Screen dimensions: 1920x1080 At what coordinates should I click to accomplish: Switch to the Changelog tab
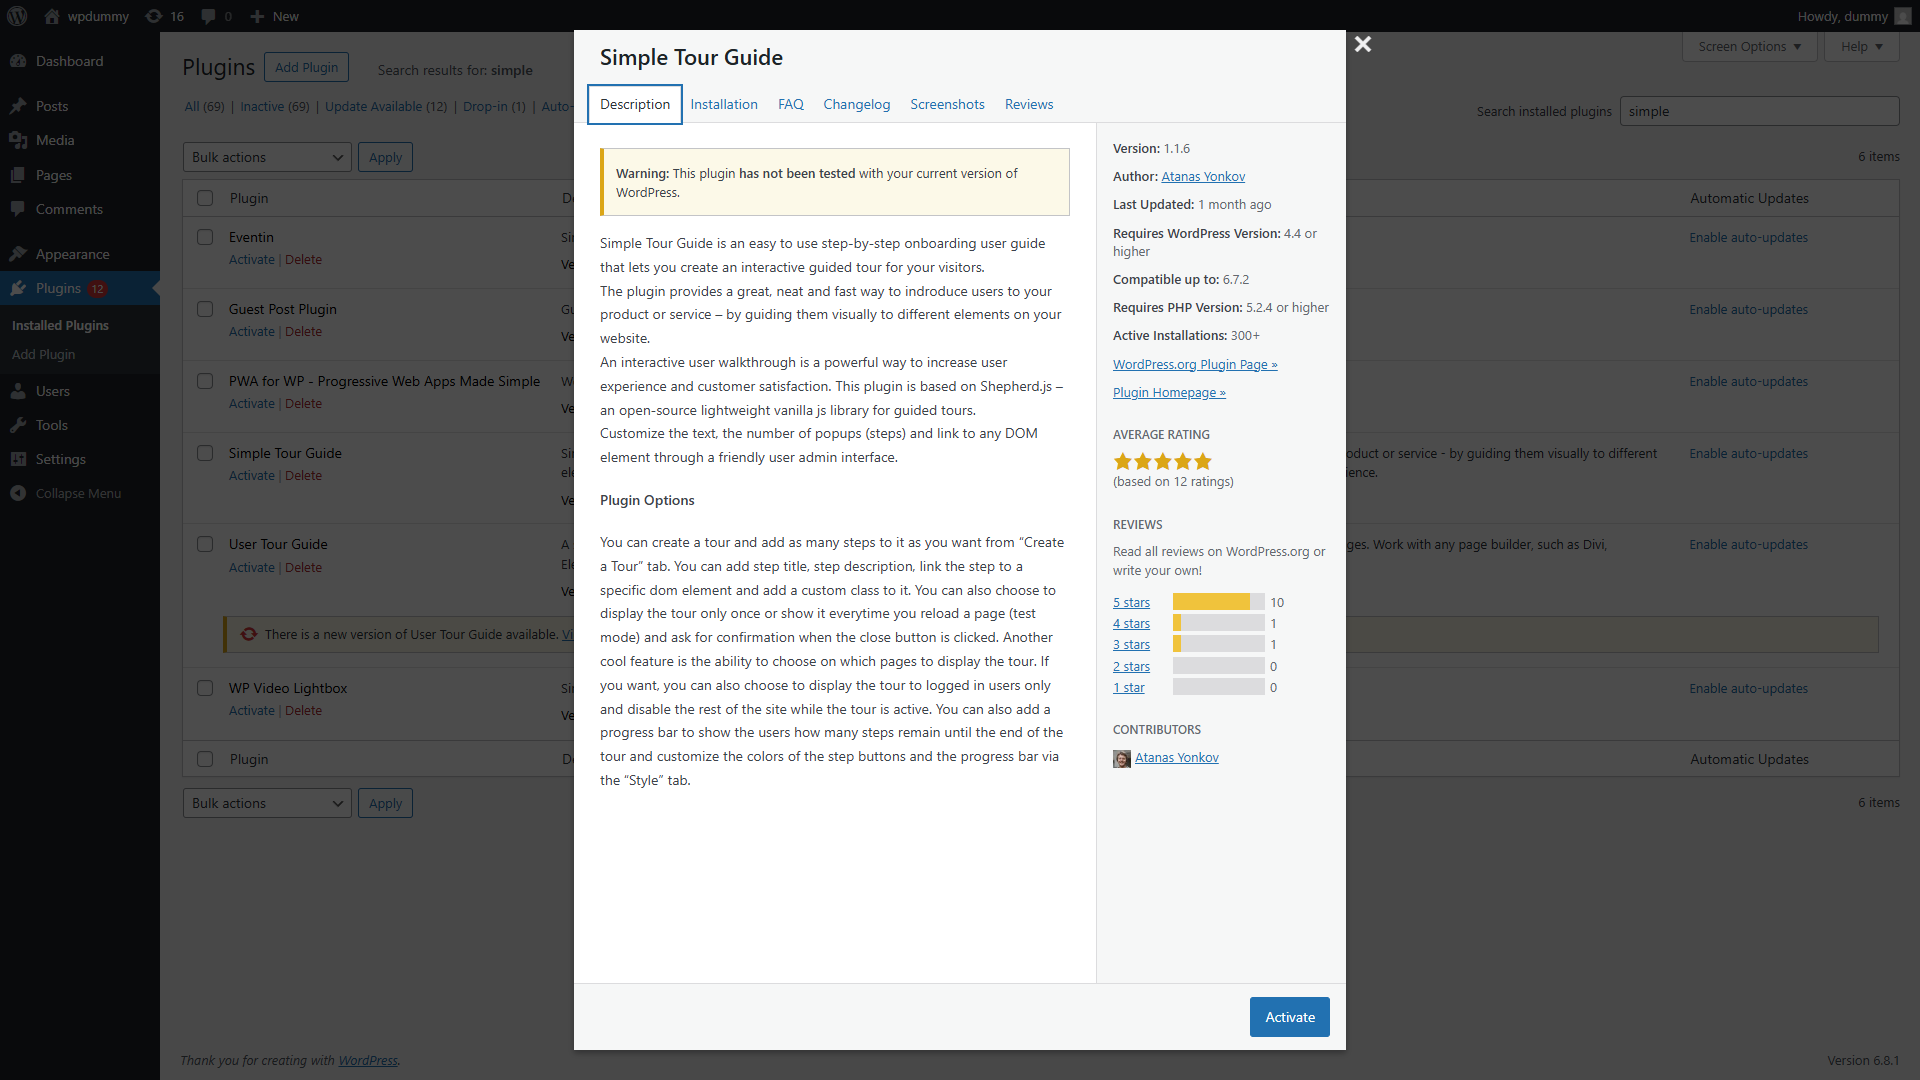[856, 104]
